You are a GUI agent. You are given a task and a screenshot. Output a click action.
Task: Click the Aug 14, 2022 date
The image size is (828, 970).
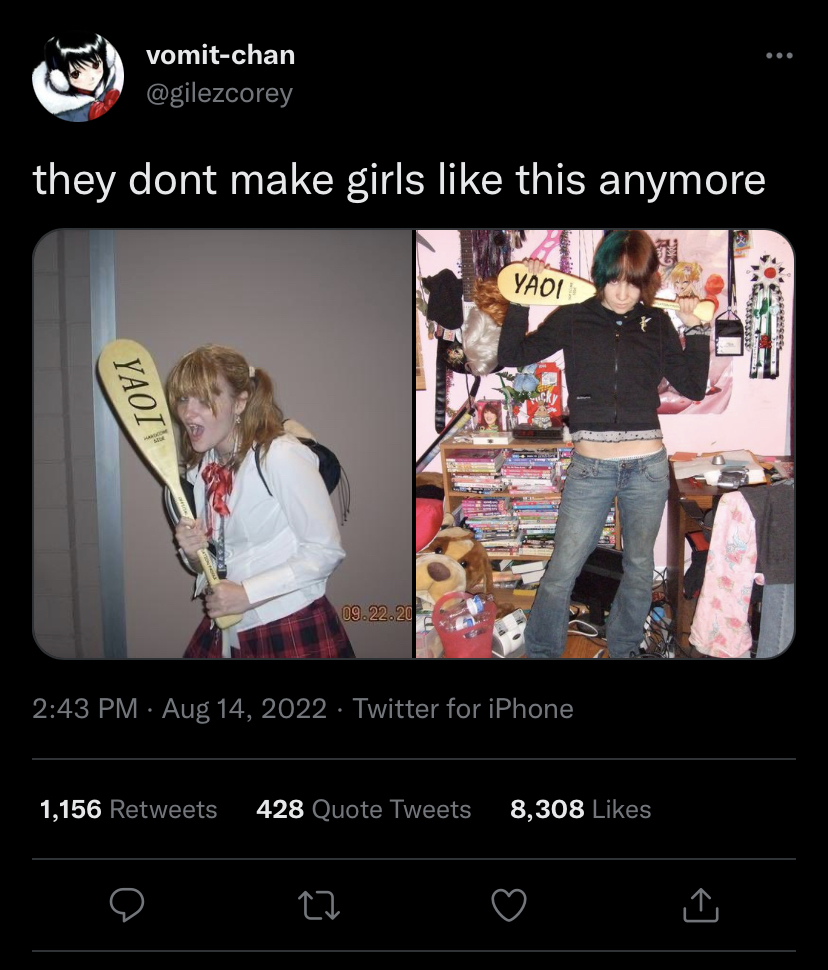click(244, 708)
